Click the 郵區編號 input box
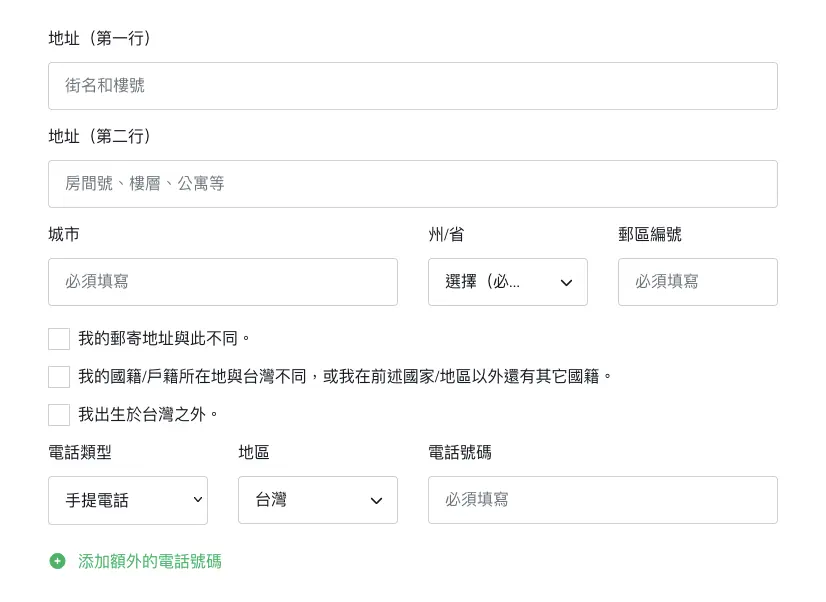Viewport: 826px width, 602px height. click(697, 282)
